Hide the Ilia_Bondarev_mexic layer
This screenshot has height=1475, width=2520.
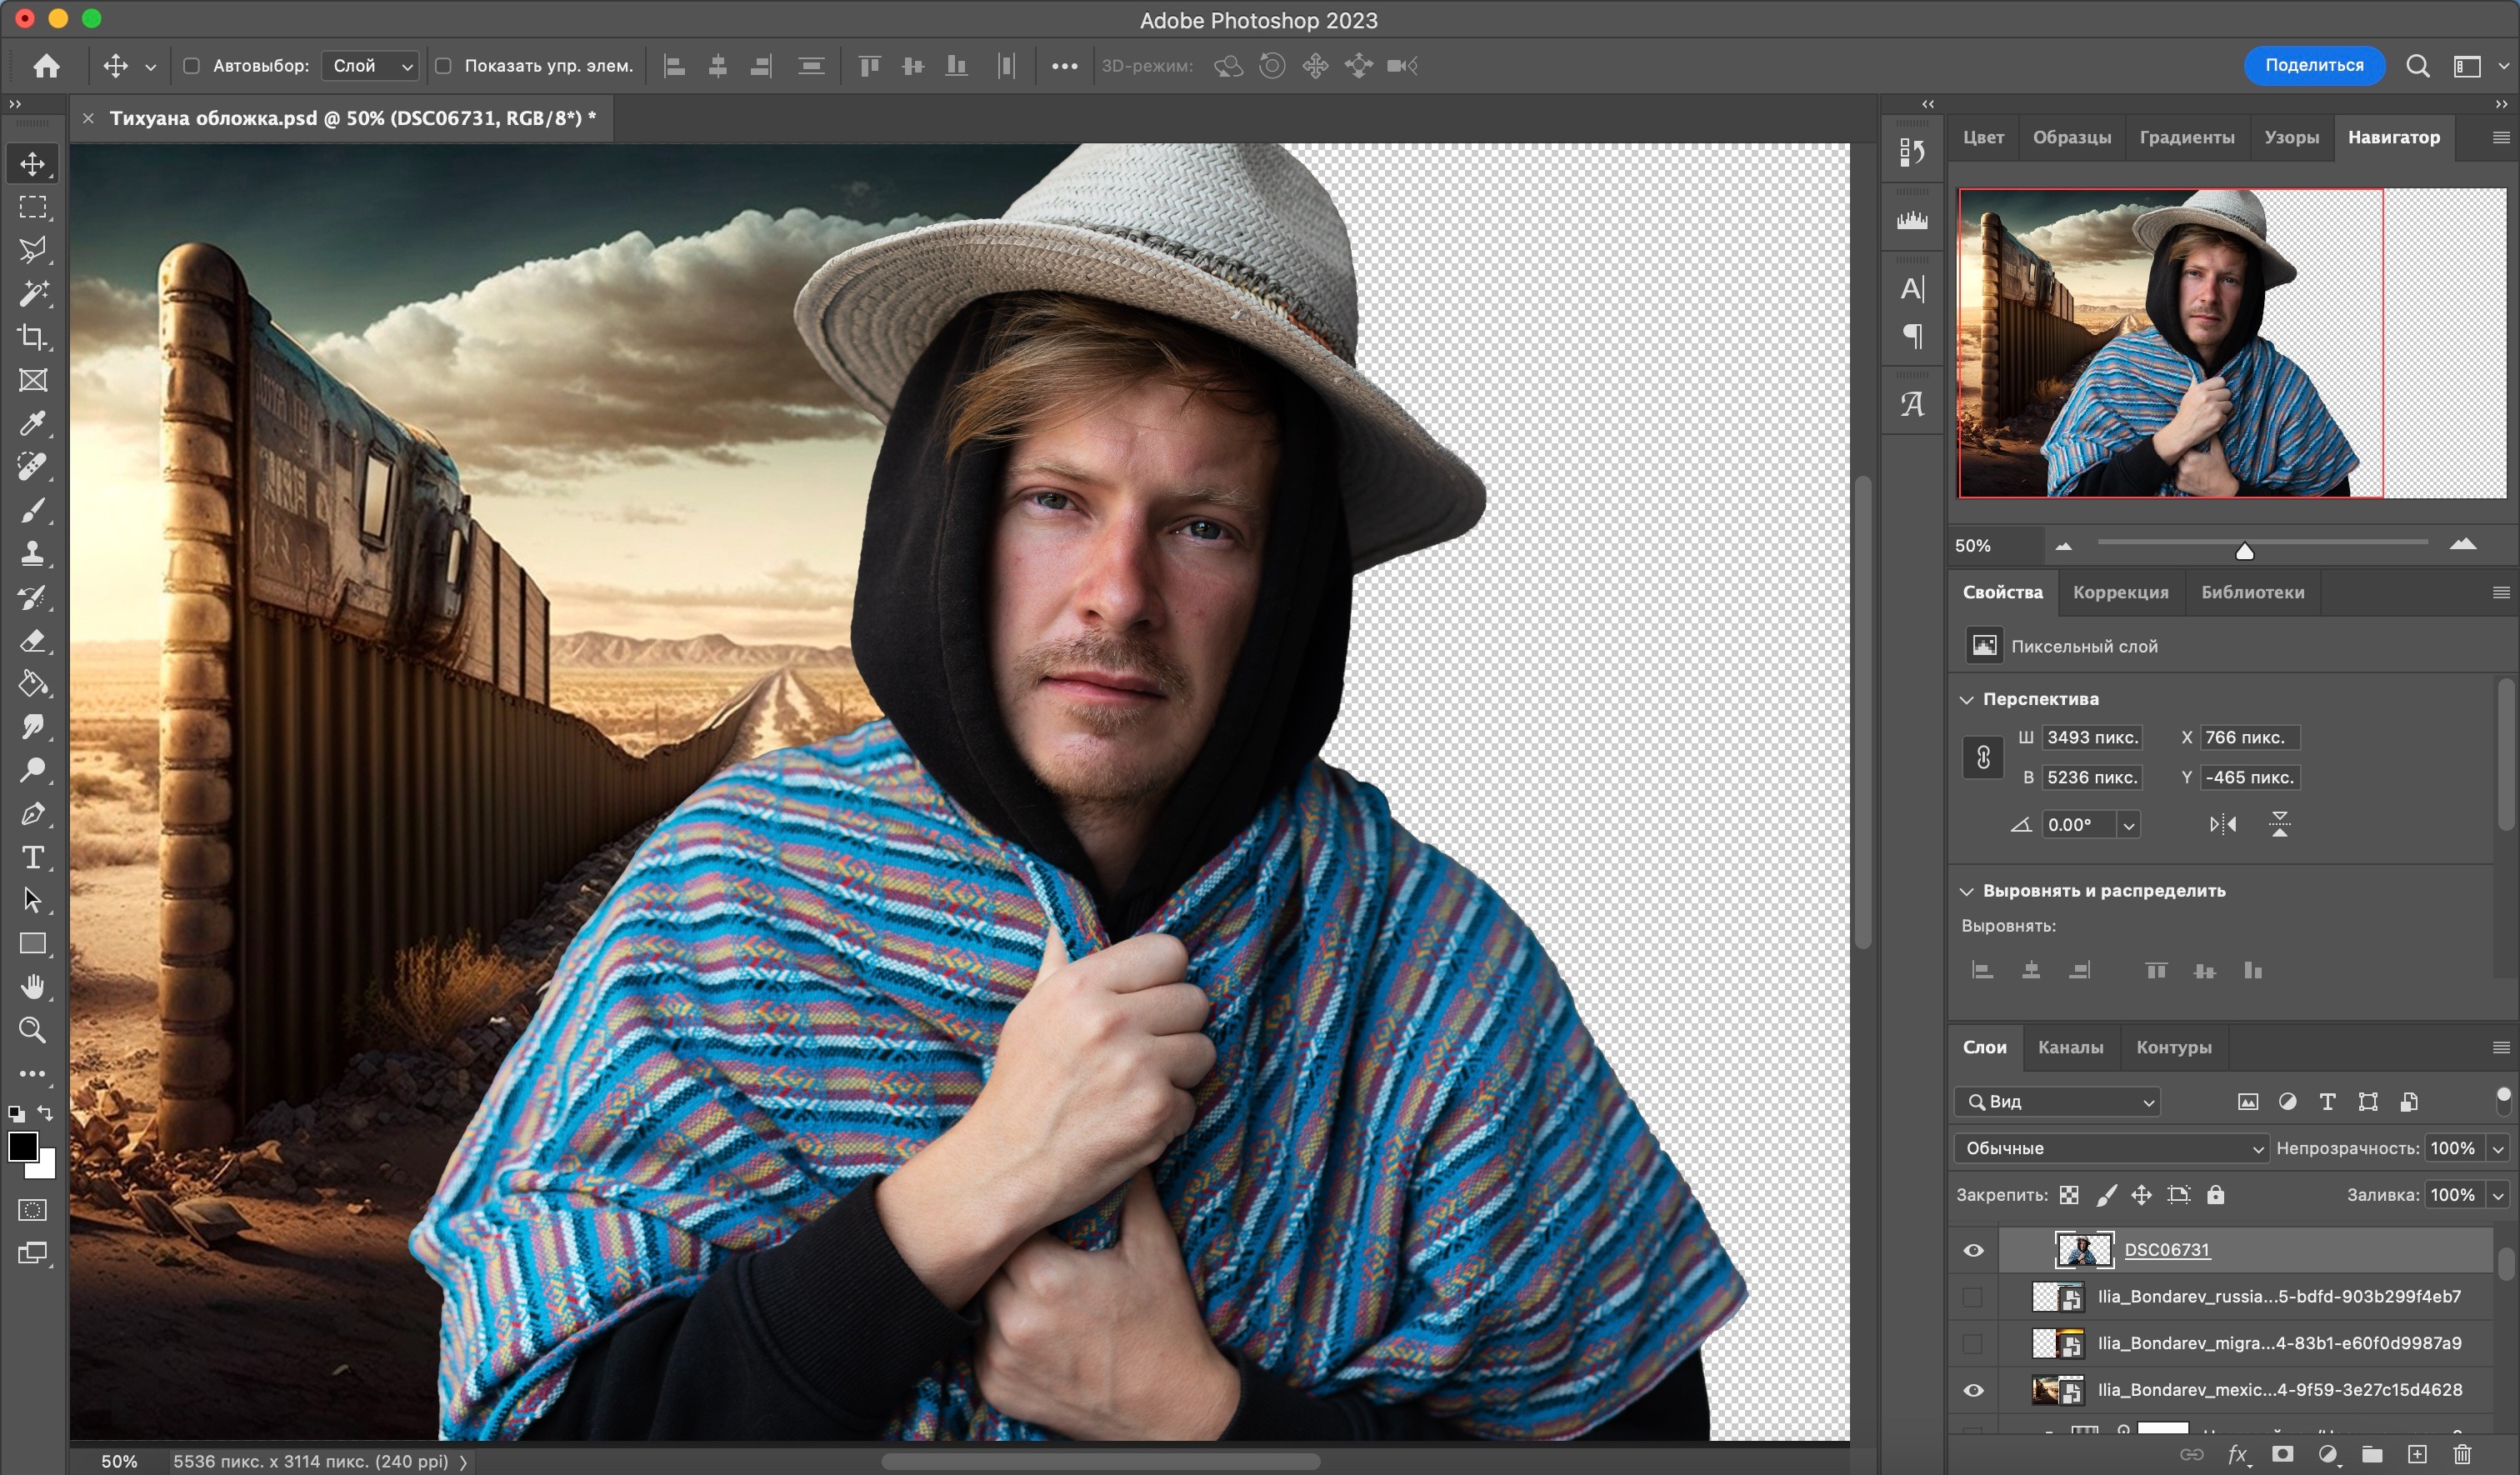1973,1390
